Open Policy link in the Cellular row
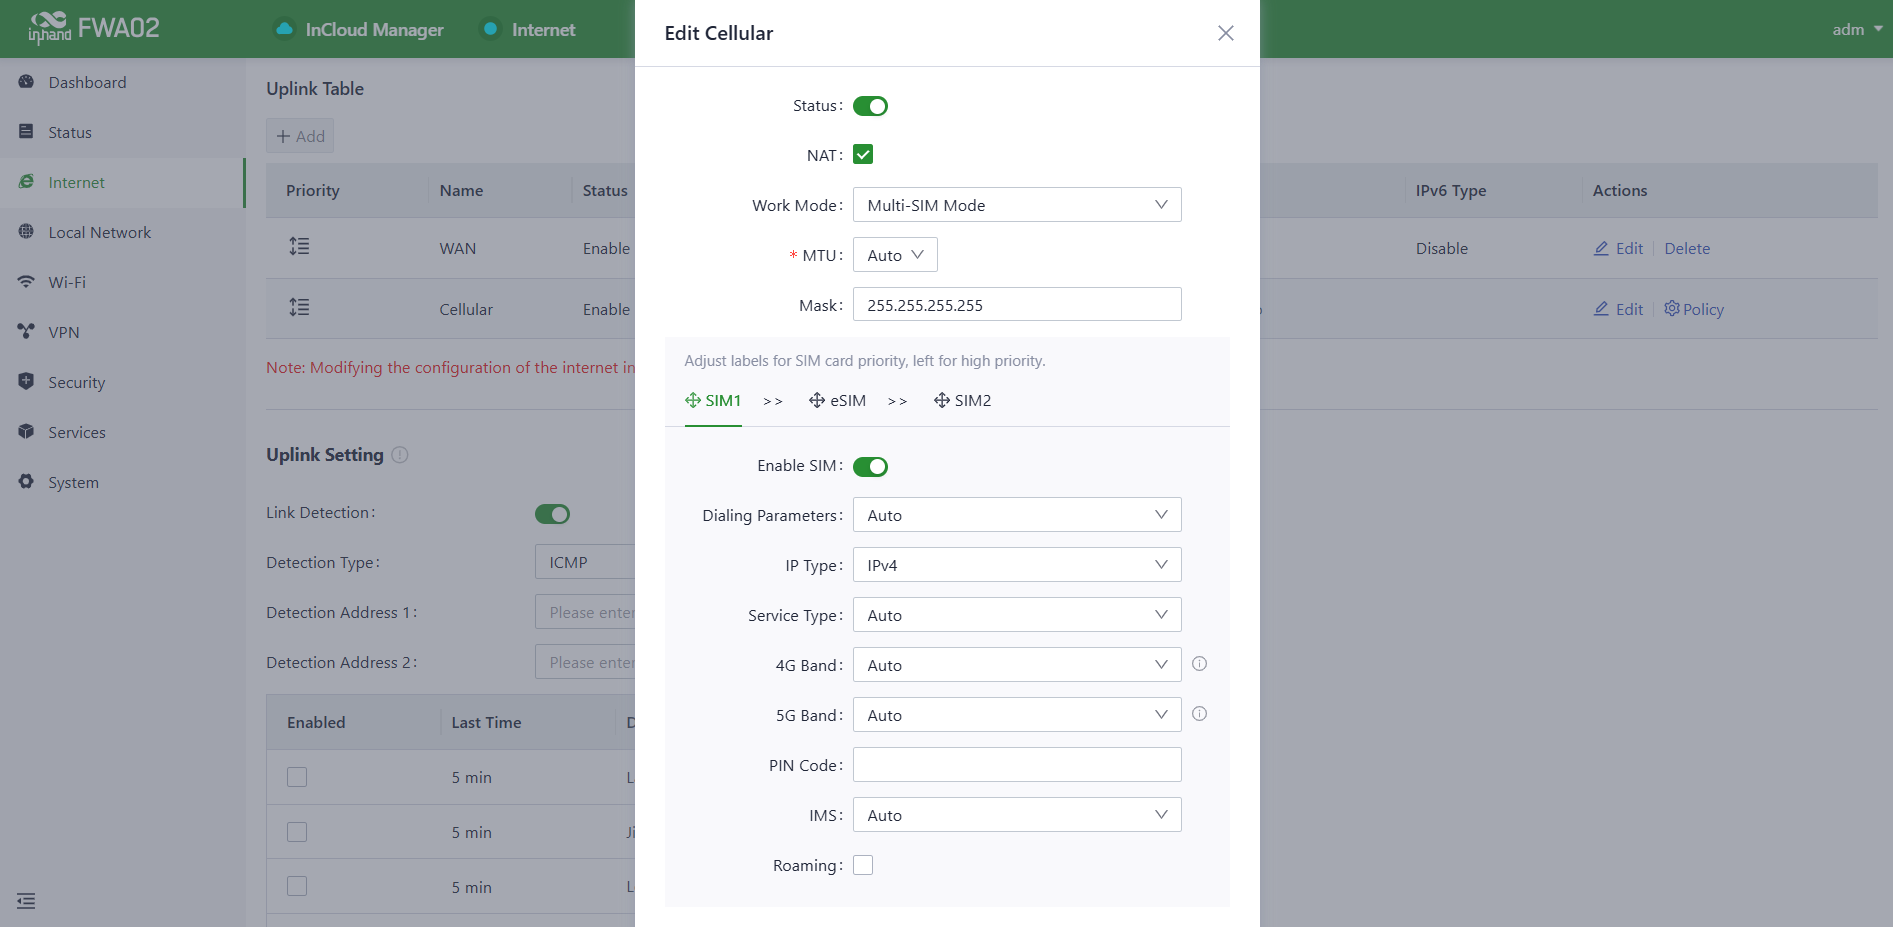The height and width of the screenshot is (927, 1893). pyautogui.click(x=1694, y=309)
